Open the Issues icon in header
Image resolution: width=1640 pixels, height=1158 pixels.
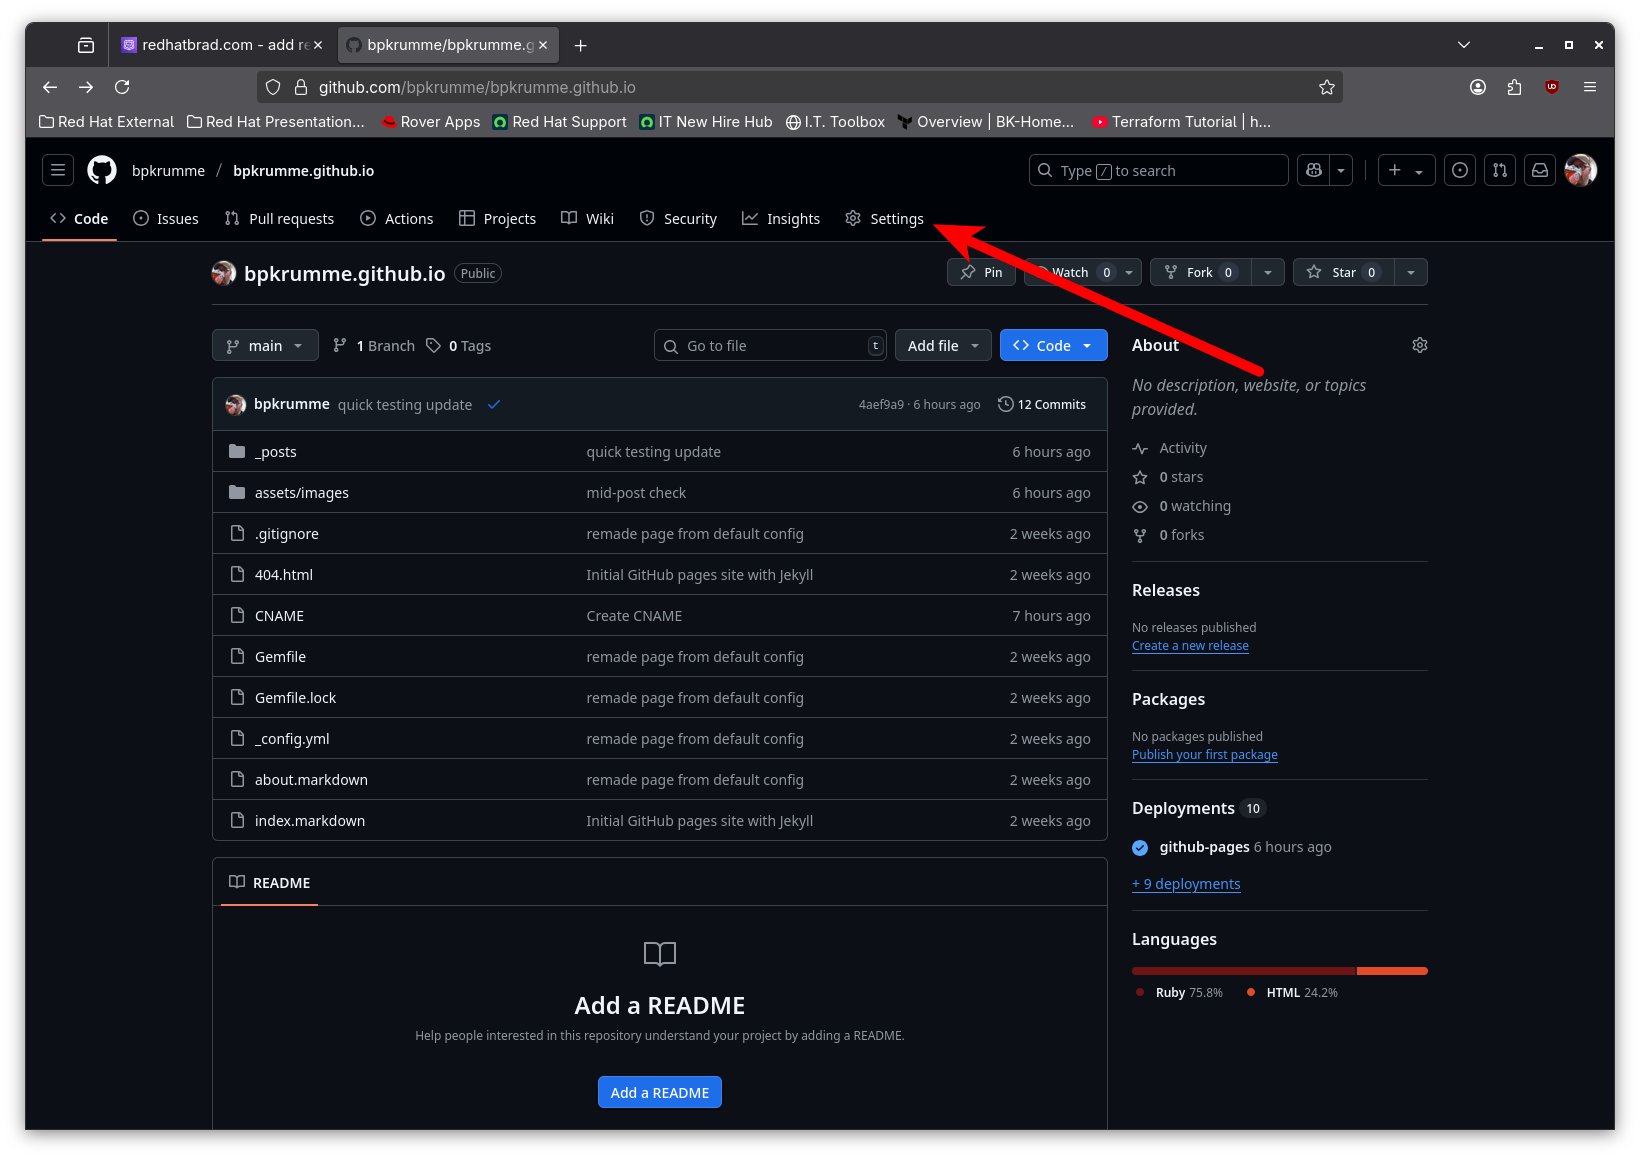[1460, 171]
